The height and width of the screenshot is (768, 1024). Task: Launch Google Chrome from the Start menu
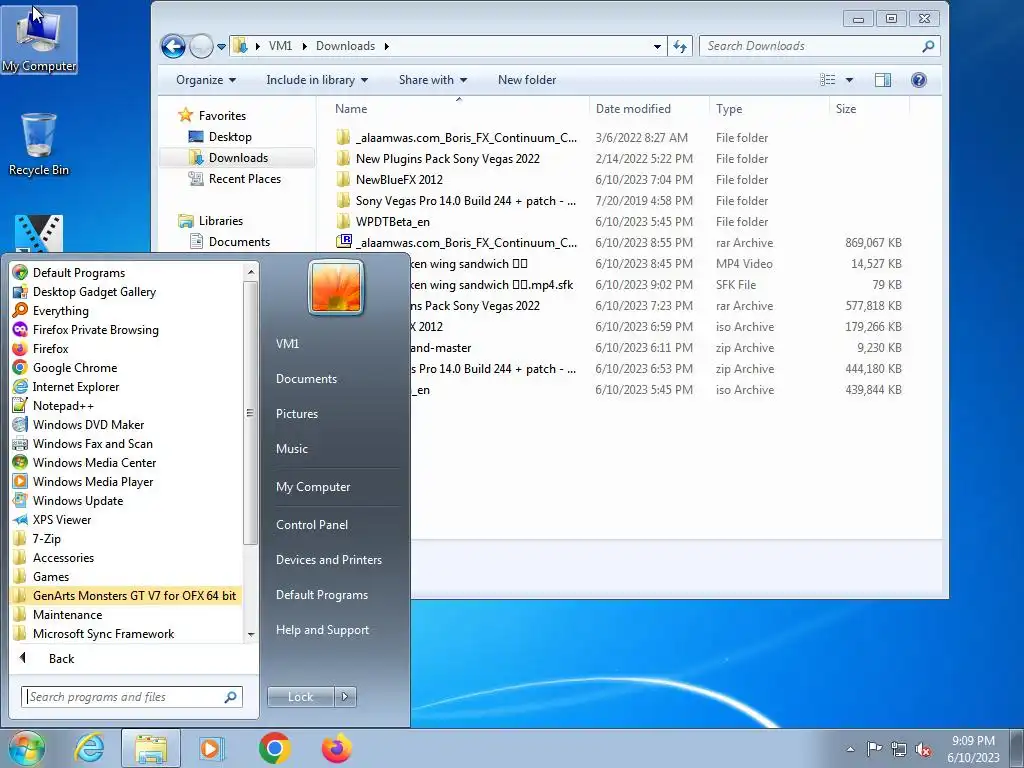tap(74, 367)
